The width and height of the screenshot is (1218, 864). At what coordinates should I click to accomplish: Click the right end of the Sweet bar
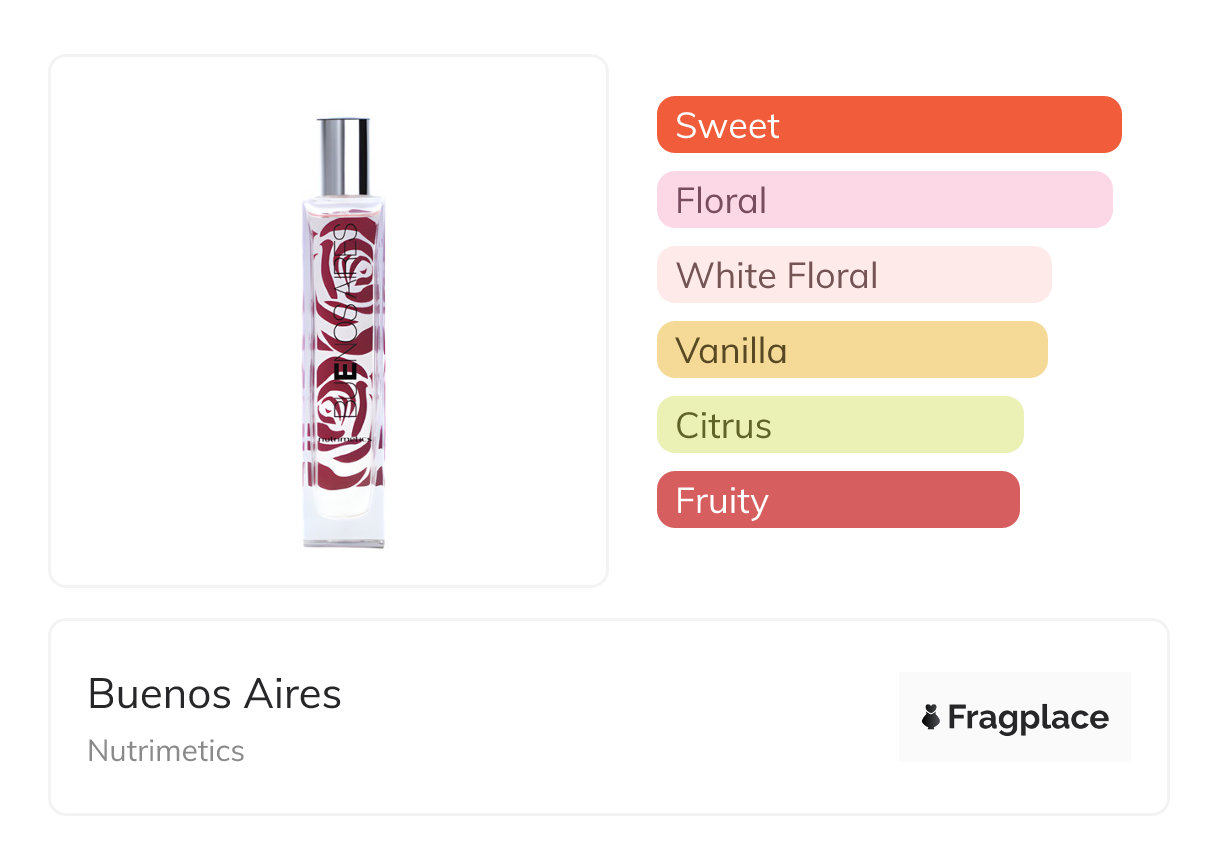tap(1105, 125)
